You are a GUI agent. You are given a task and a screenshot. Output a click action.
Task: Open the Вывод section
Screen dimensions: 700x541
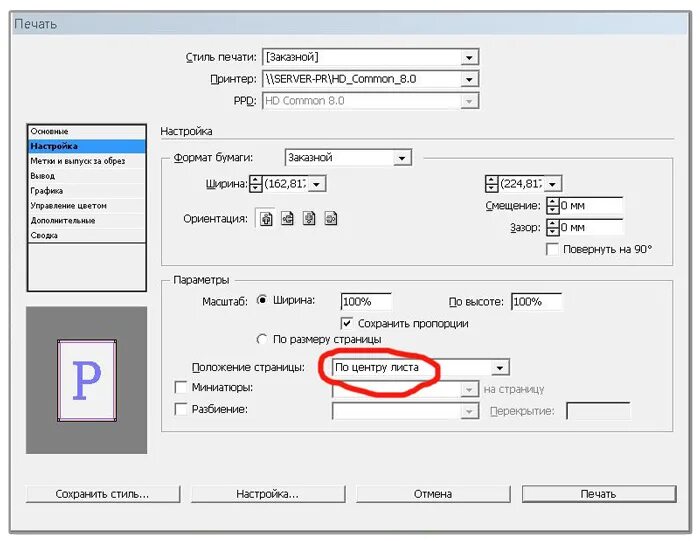(x=87, y=176)
